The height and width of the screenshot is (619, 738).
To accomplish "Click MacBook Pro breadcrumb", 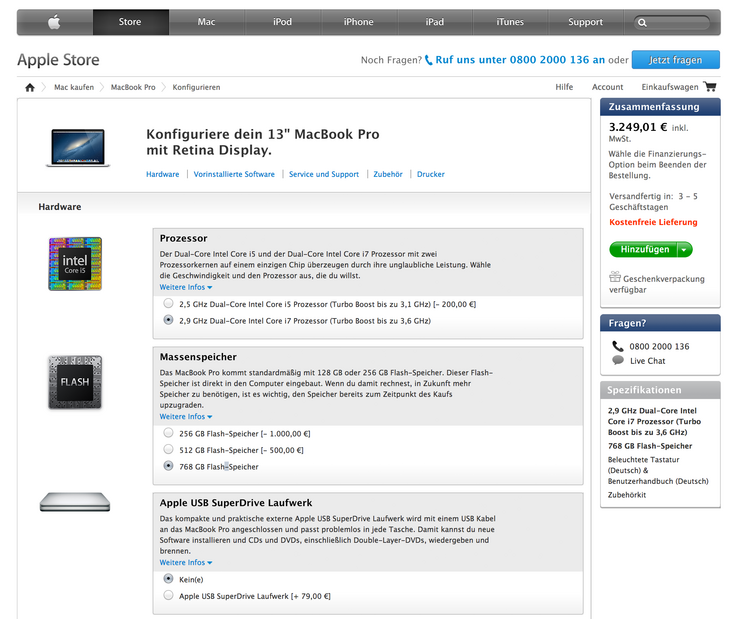I will [x=133, y=87].
